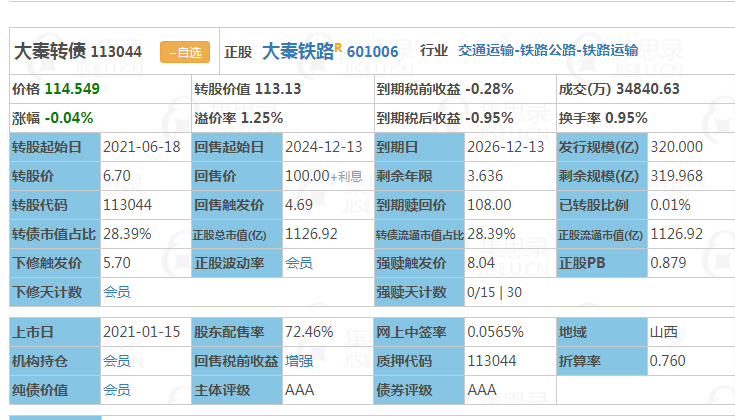Click 会员 link next to 正股波动率
The height and width of the screenshot is (420, 735).
point(299,263)
